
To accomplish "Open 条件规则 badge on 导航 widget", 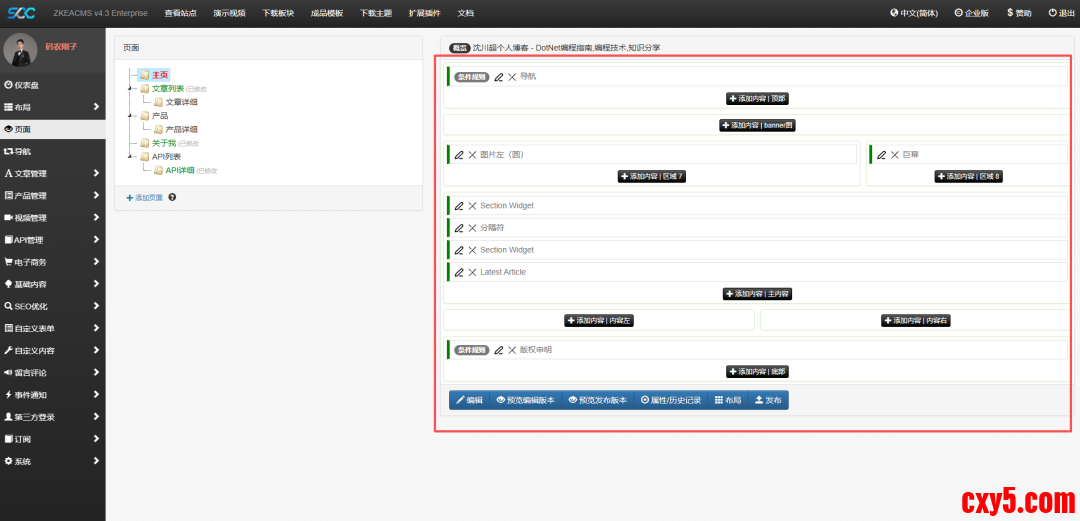I will [x=472, y=77].
